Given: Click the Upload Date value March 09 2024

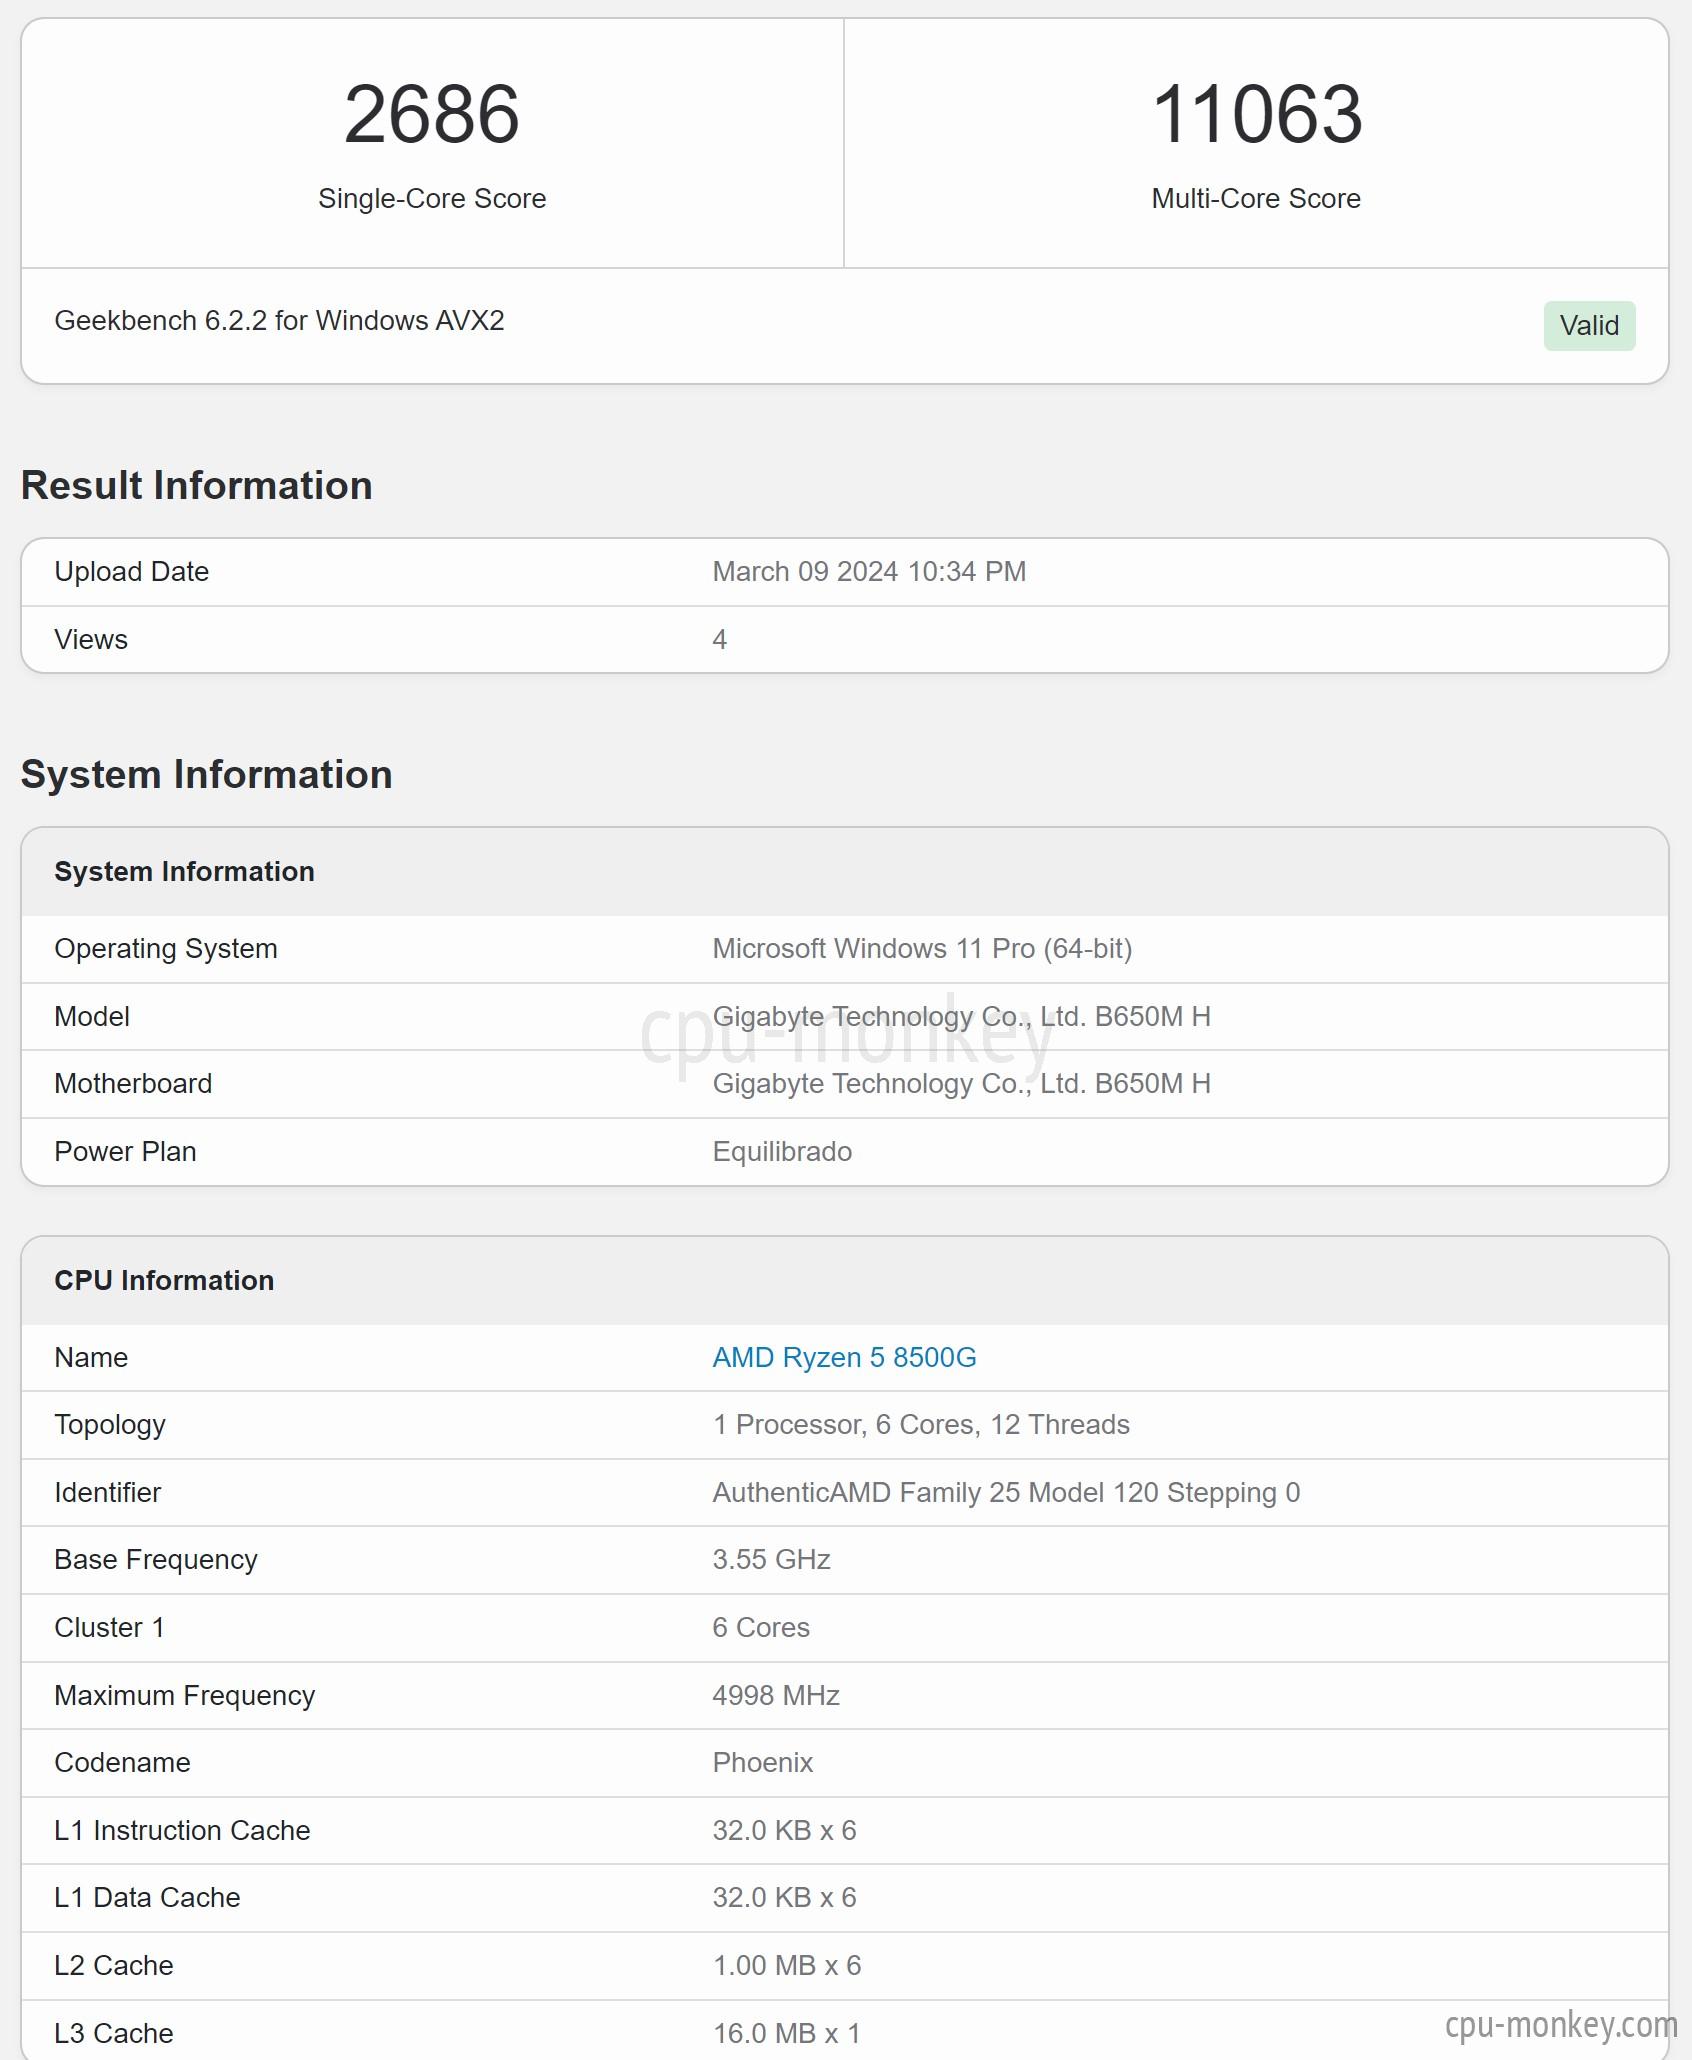Looking at the screenshot, I should pos(869,572).
